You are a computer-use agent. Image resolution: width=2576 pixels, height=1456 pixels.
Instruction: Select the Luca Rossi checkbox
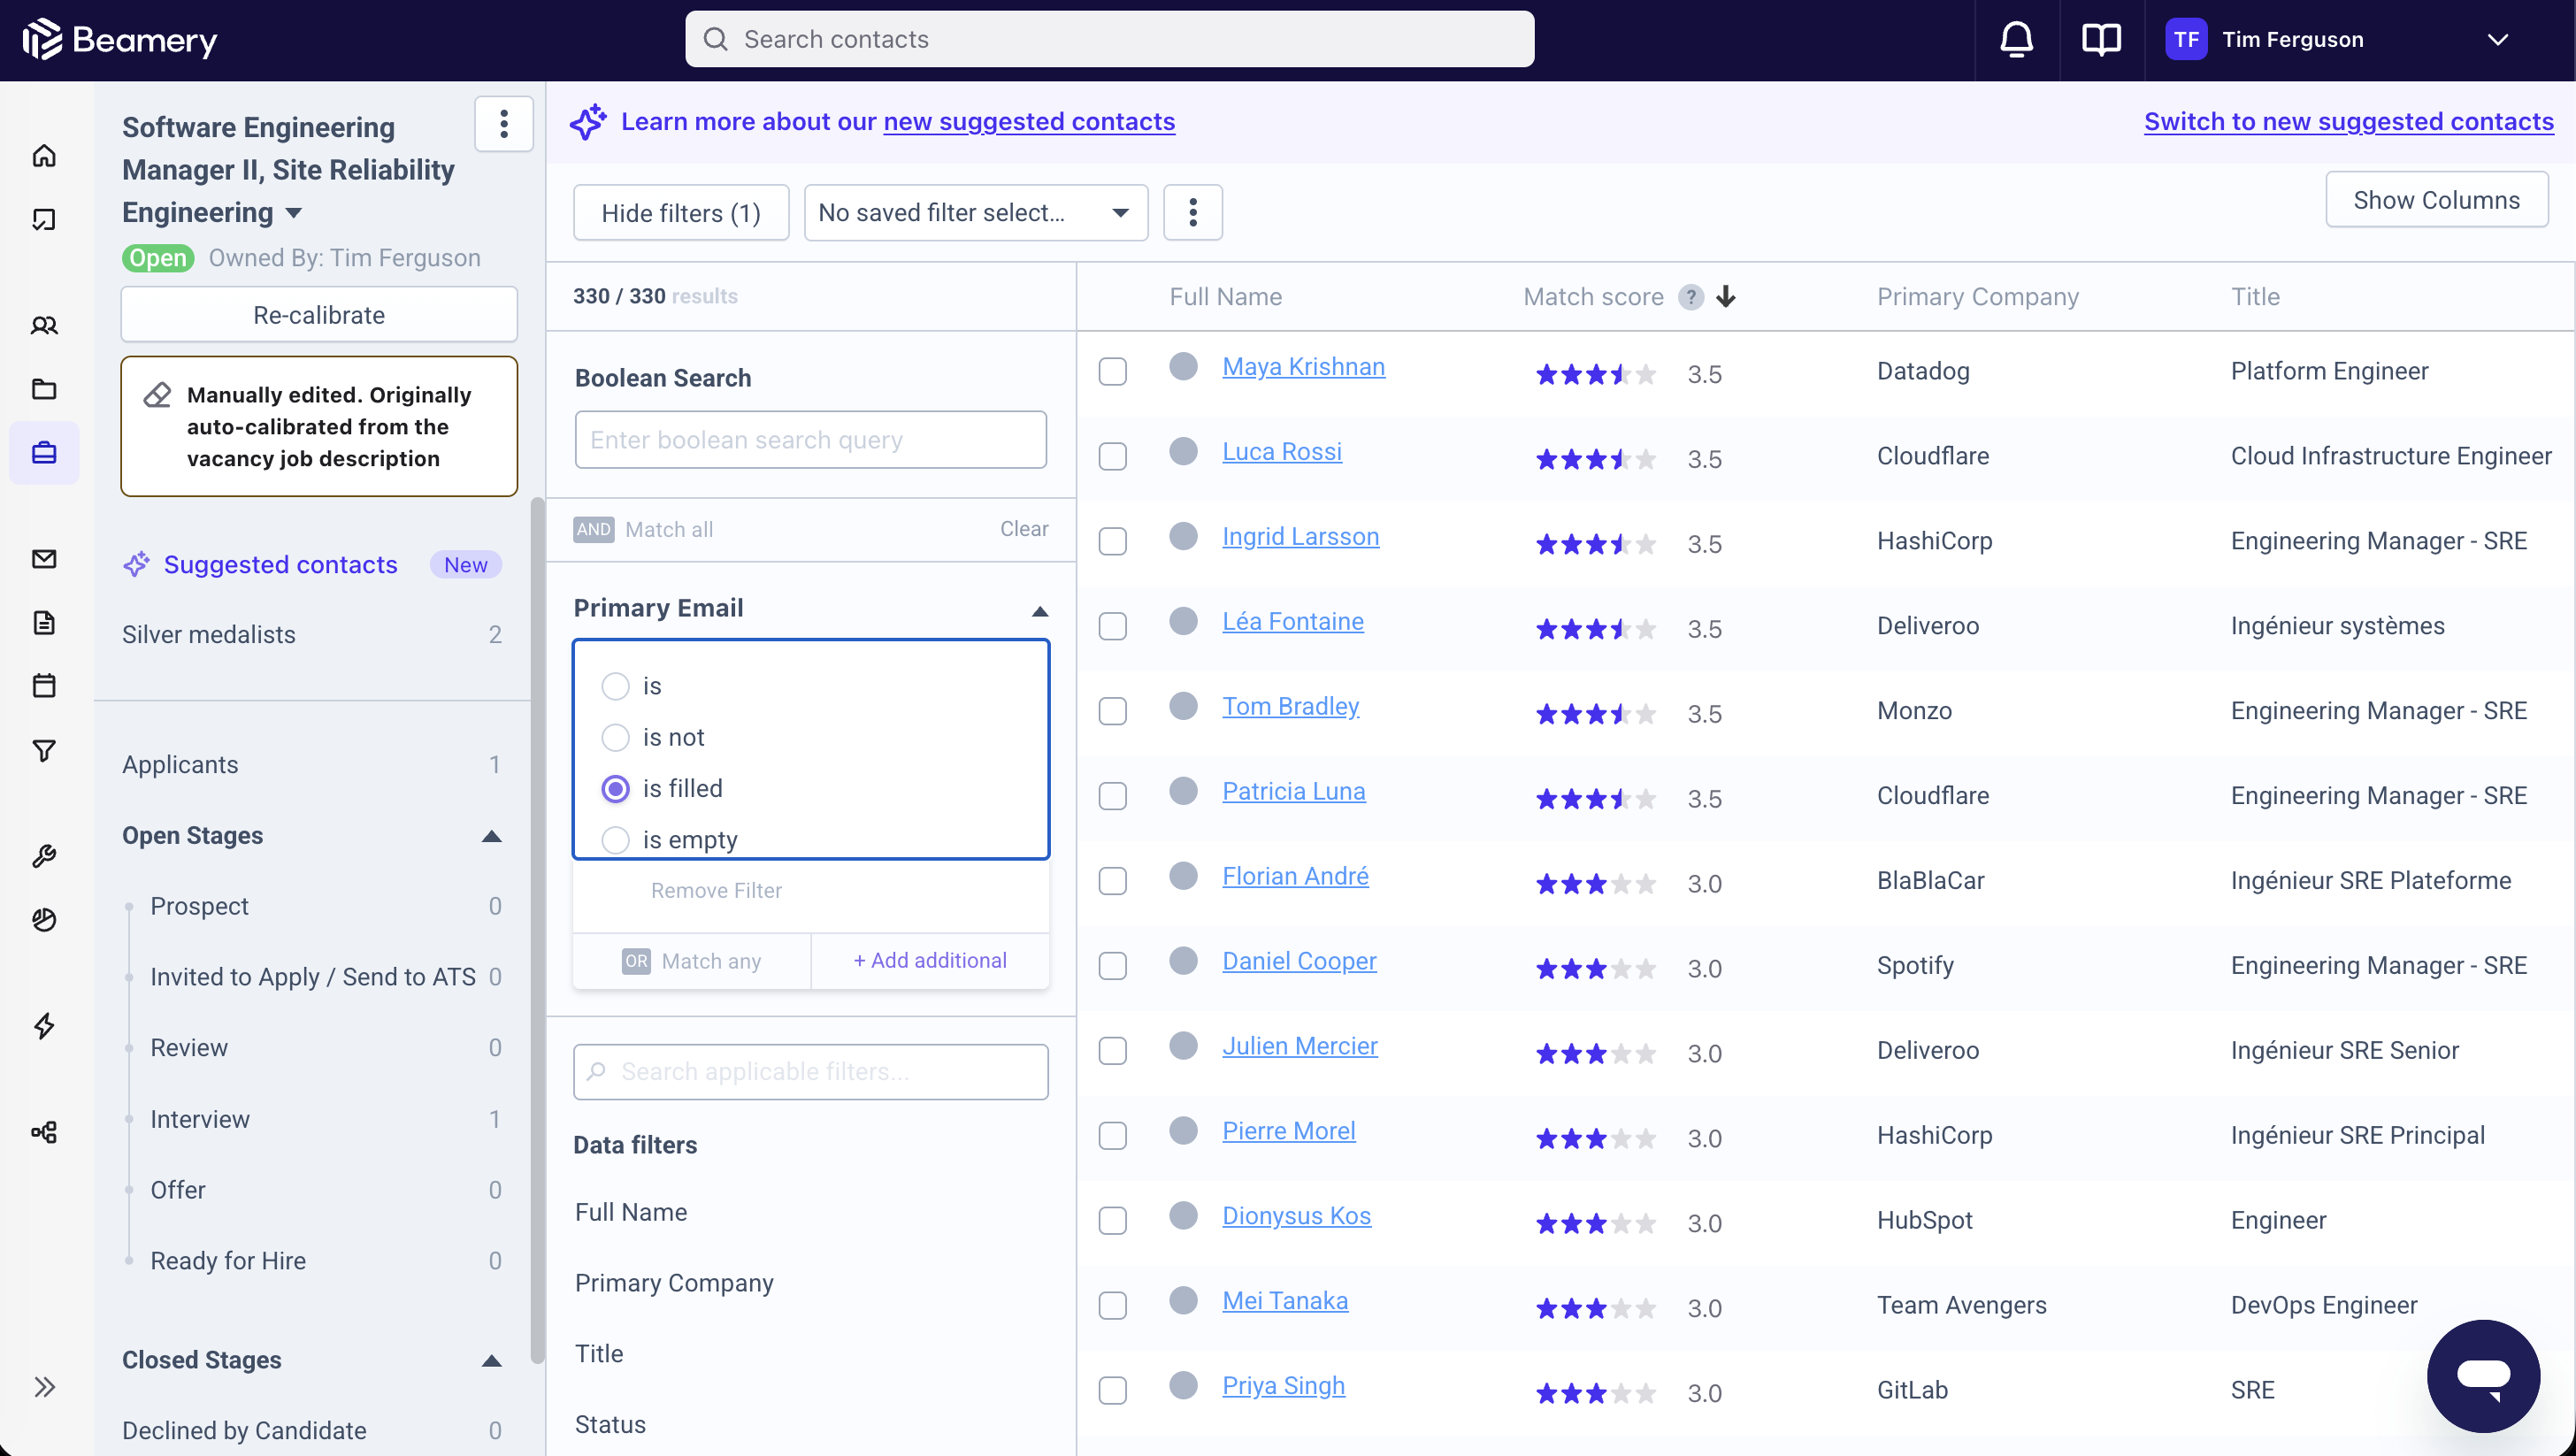click(x=1113, y=456)
